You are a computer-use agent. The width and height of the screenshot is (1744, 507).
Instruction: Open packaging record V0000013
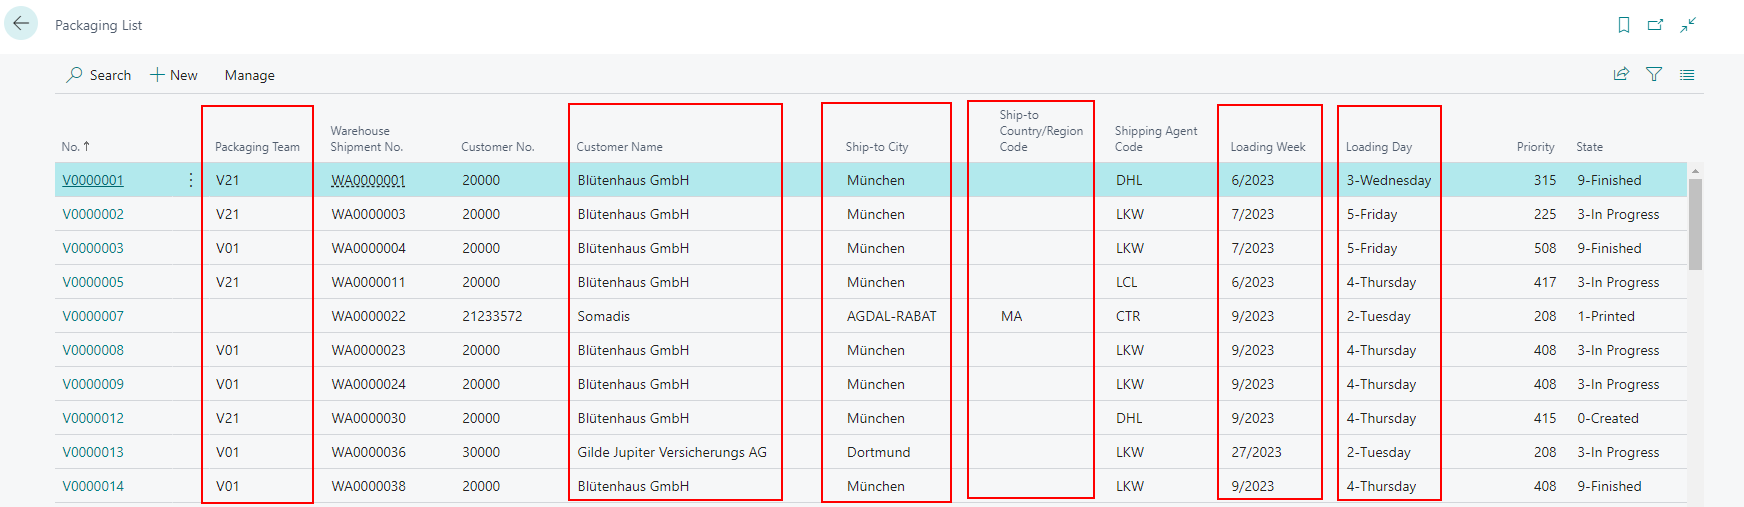click(x=93, y=452)
